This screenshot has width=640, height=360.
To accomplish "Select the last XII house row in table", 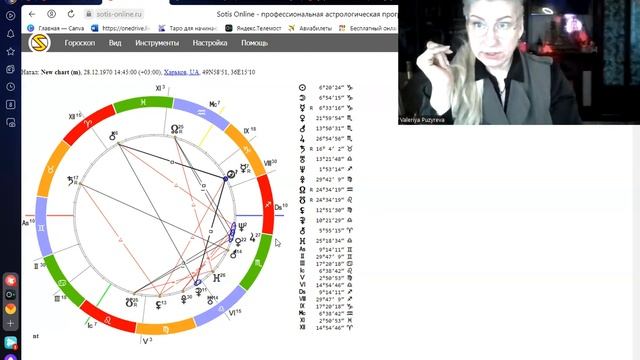I will [x=327, y=327].
